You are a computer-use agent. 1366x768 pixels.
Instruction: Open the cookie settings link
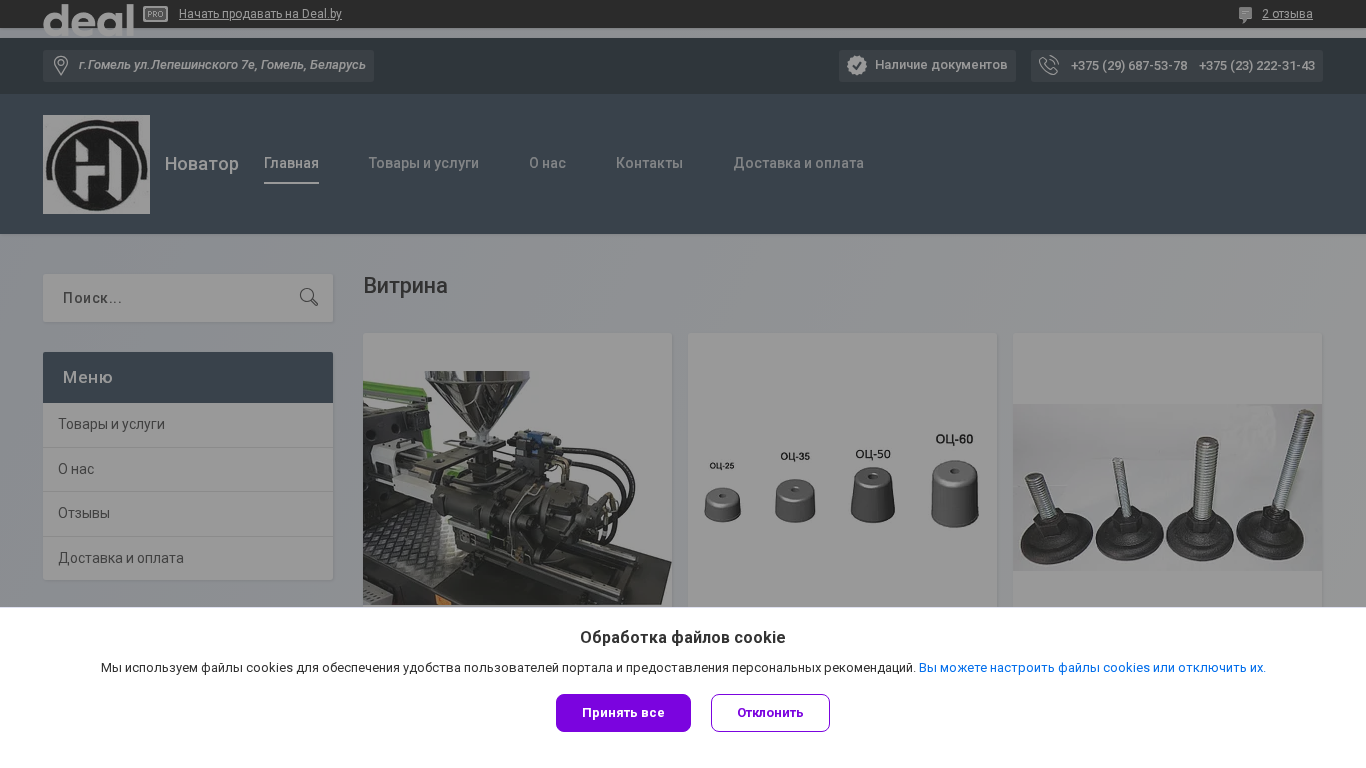1092,668
